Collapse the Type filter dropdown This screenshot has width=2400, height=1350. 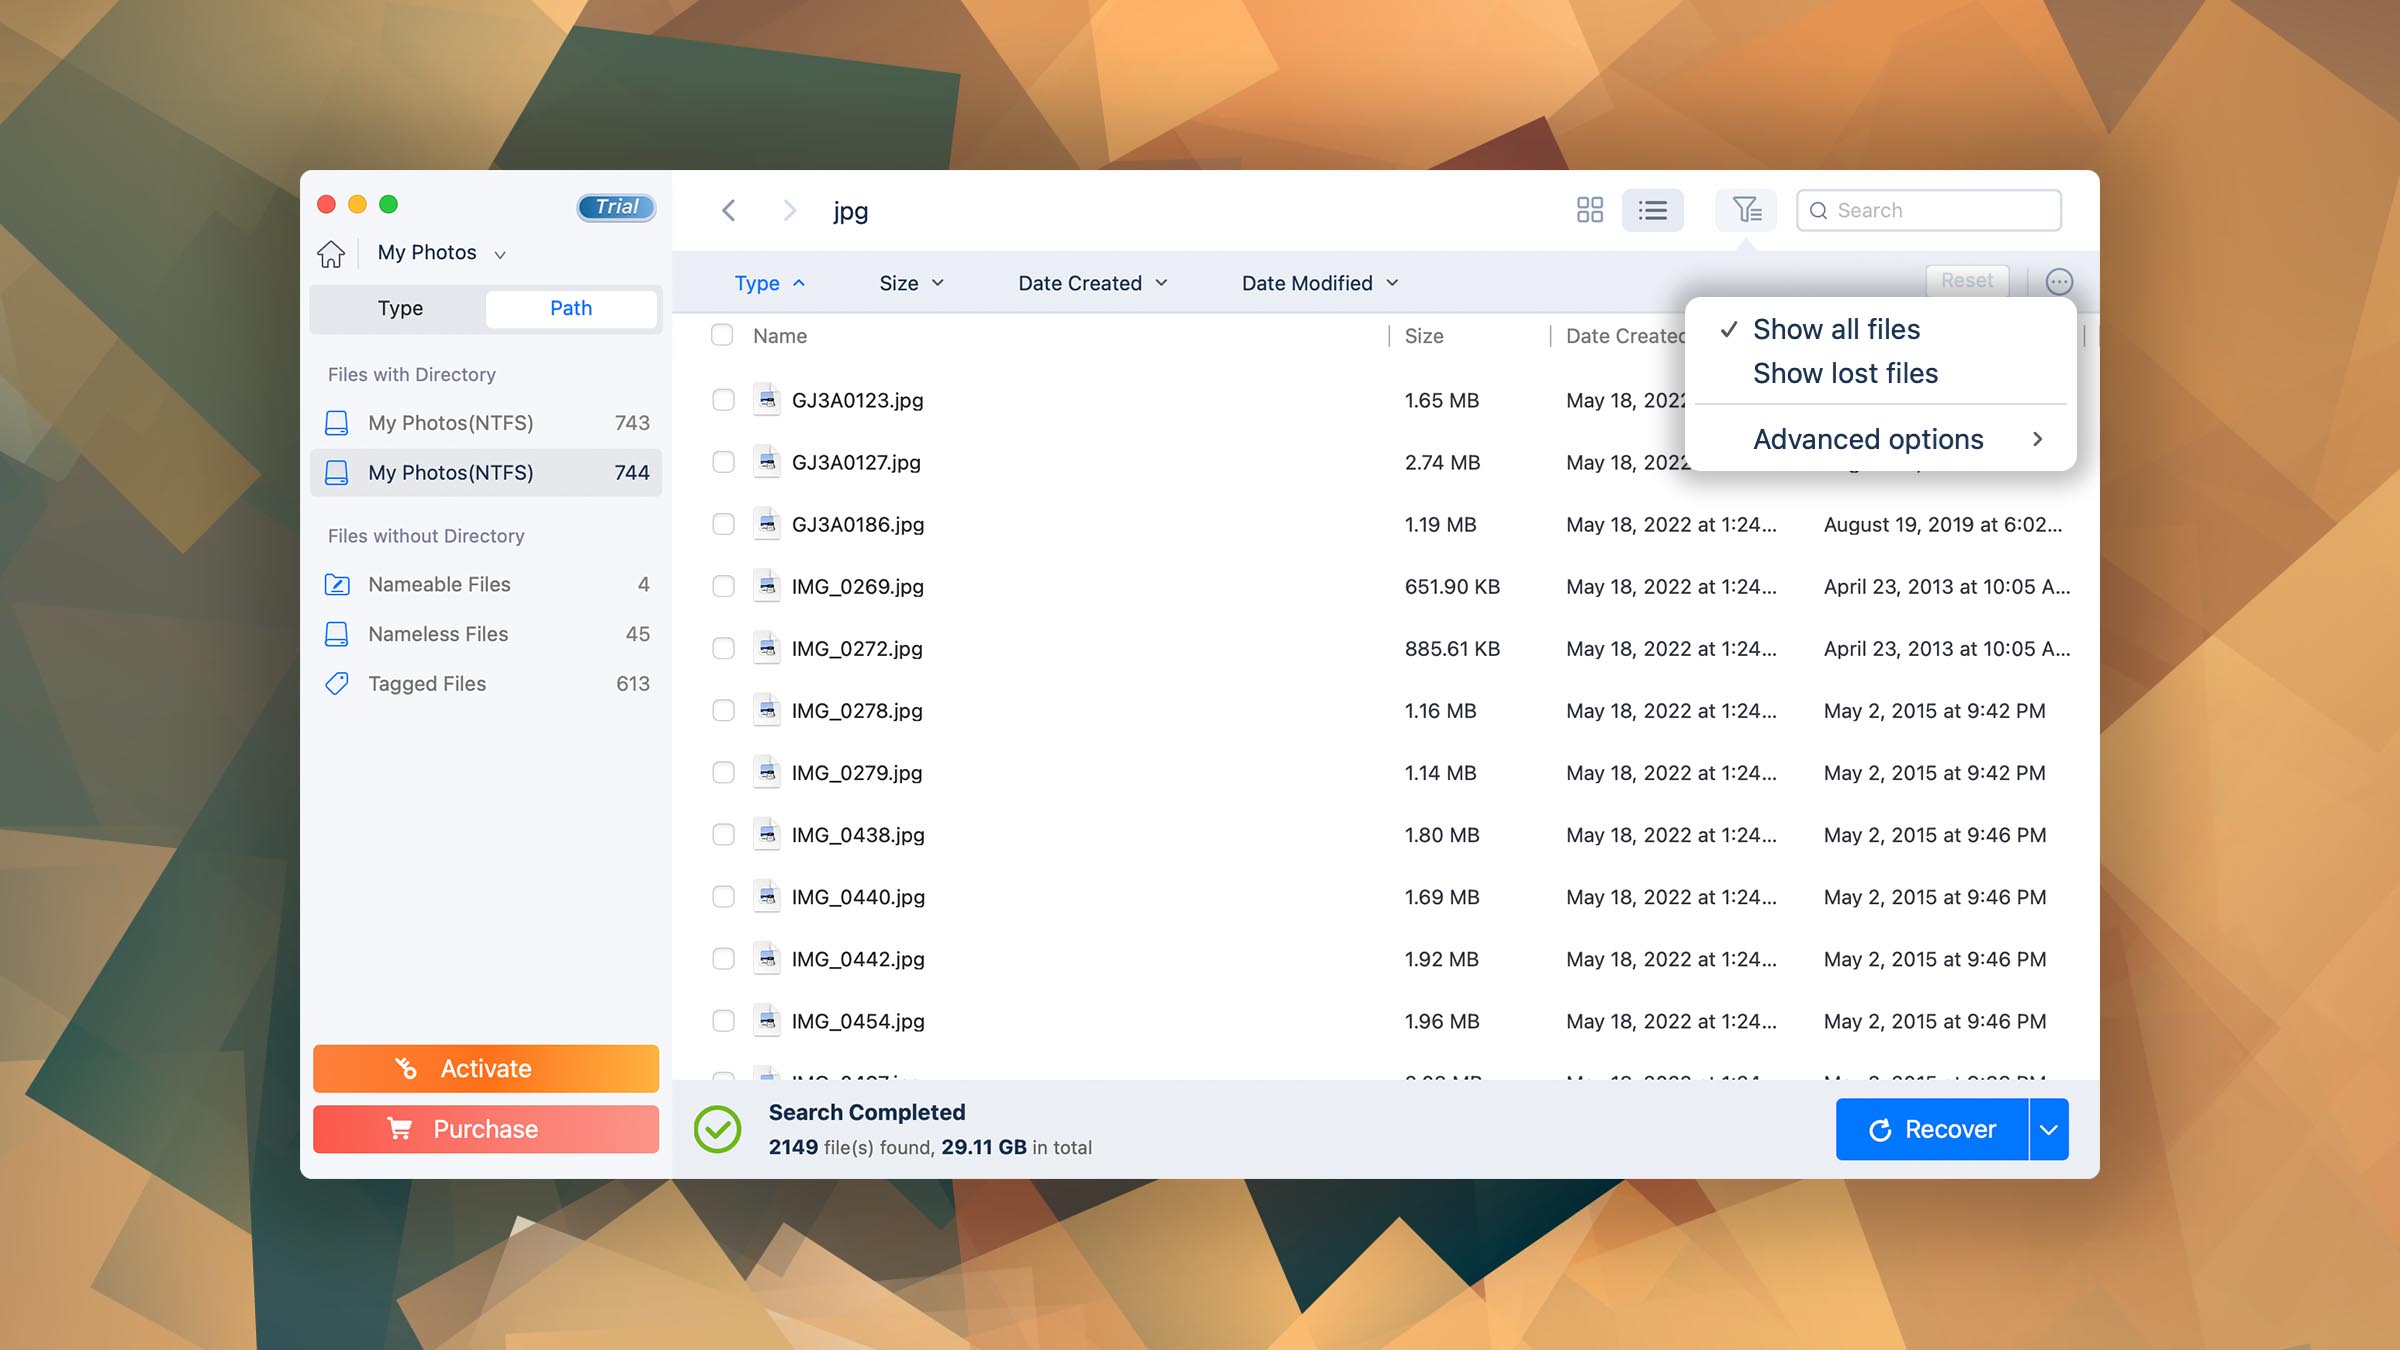(x=769, y=283)
